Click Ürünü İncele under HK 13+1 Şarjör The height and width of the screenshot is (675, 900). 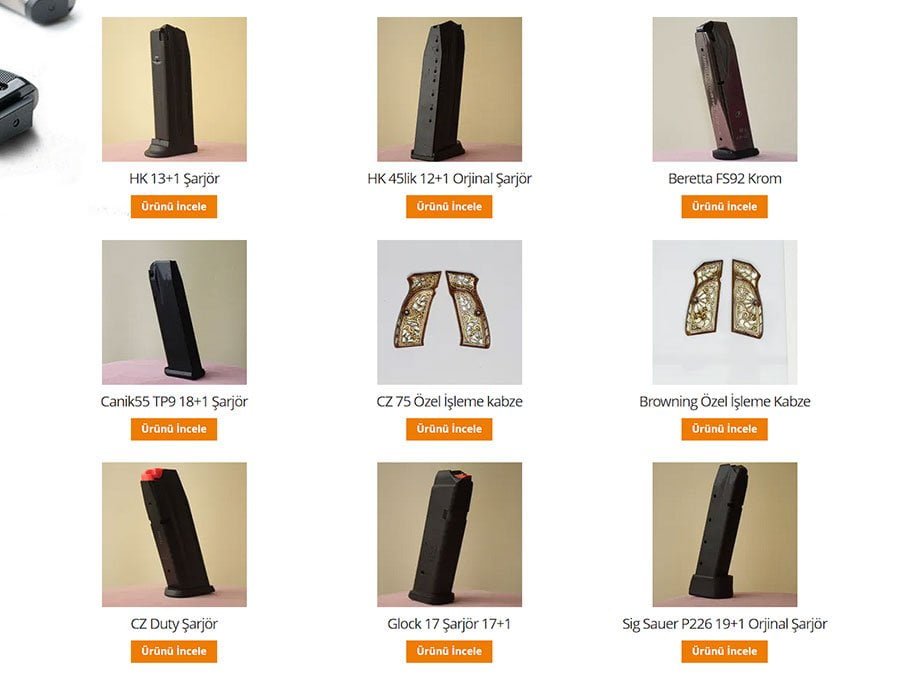[x=174, y=207]
